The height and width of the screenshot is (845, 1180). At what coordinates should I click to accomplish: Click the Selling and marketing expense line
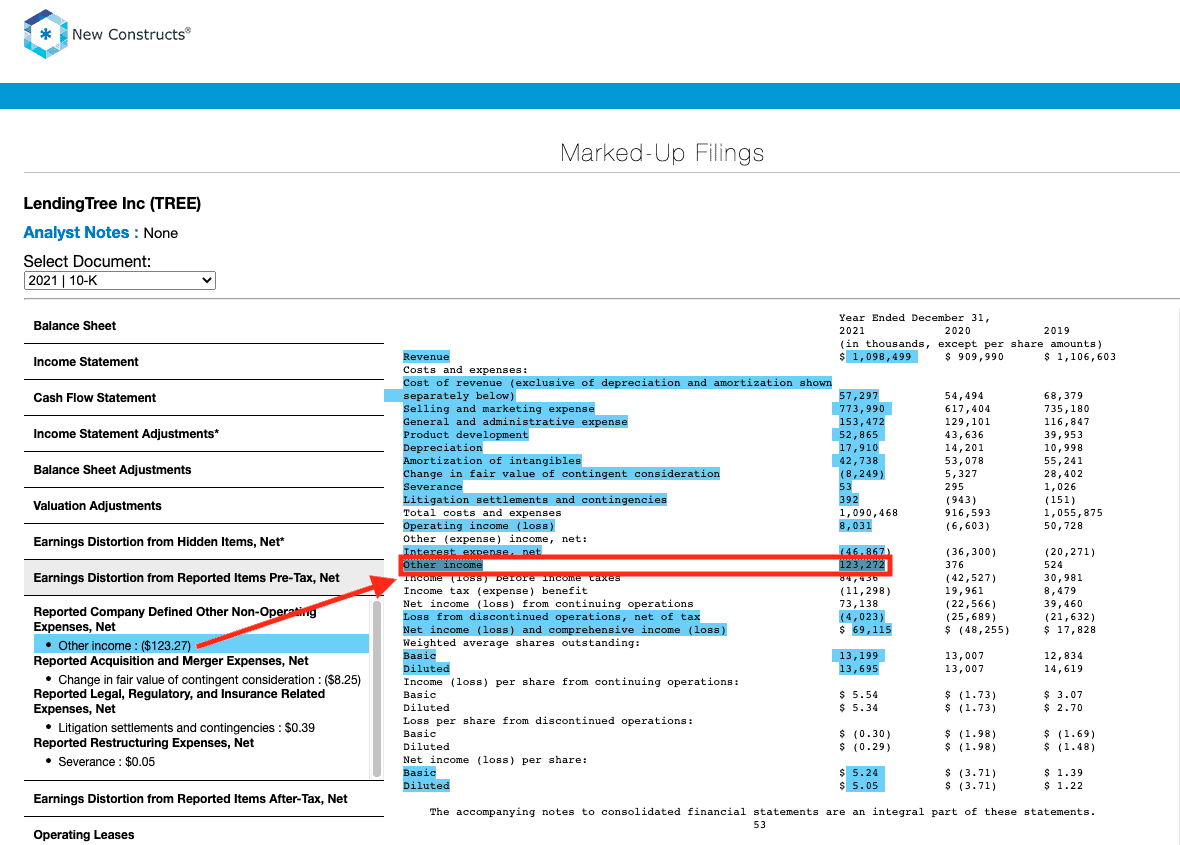pyautogui.click(x=499, y=409)
